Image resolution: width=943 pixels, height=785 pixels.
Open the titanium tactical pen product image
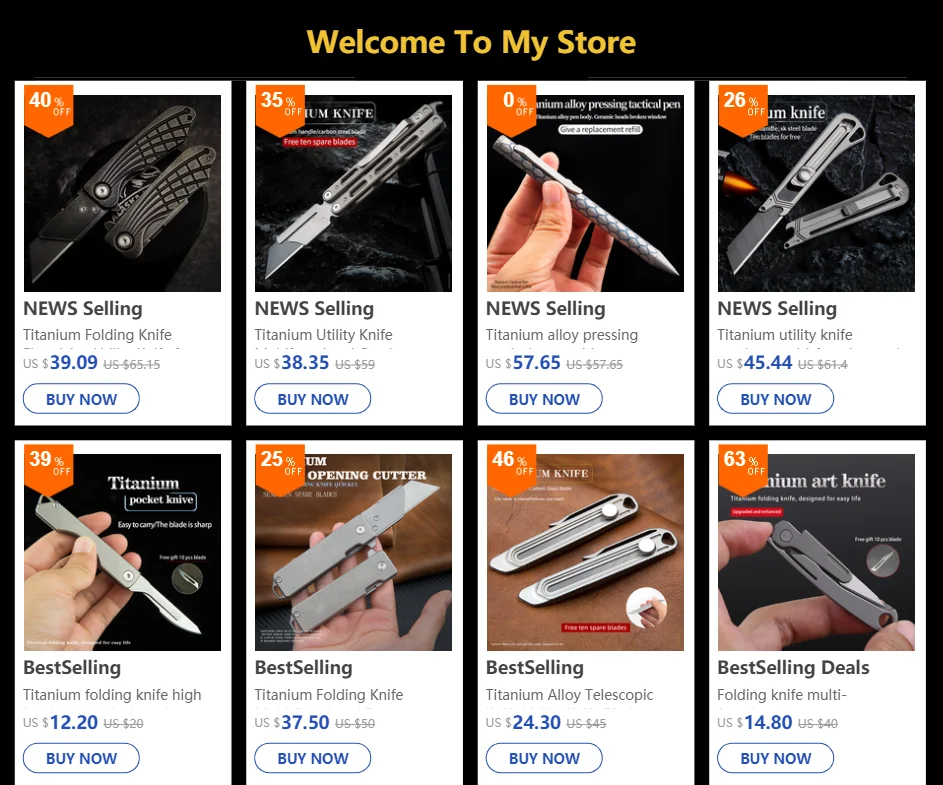(x=585, y=193)
